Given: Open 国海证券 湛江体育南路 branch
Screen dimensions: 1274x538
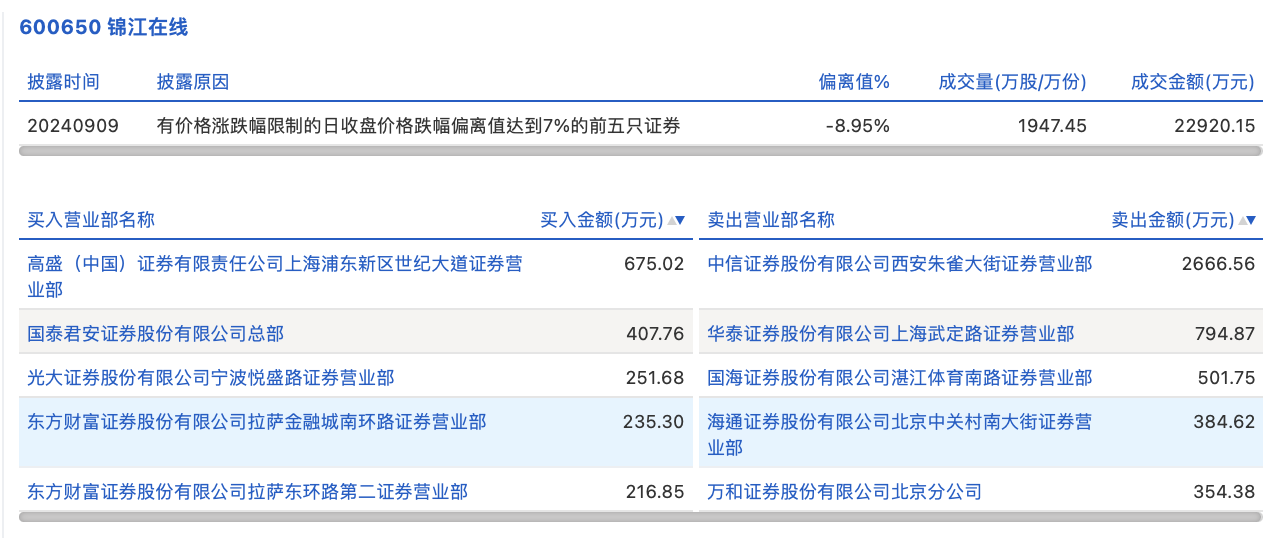Looking at the screenshot, I should click(899, 378).
